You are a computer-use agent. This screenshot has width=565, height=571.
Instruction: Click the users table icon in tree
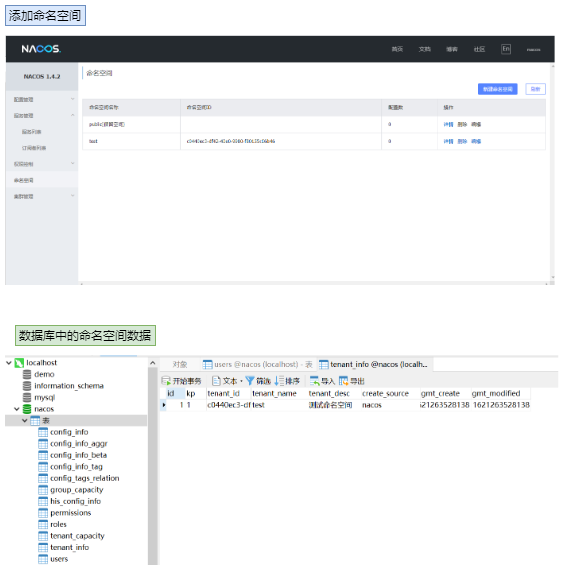[x=43, y=559]
